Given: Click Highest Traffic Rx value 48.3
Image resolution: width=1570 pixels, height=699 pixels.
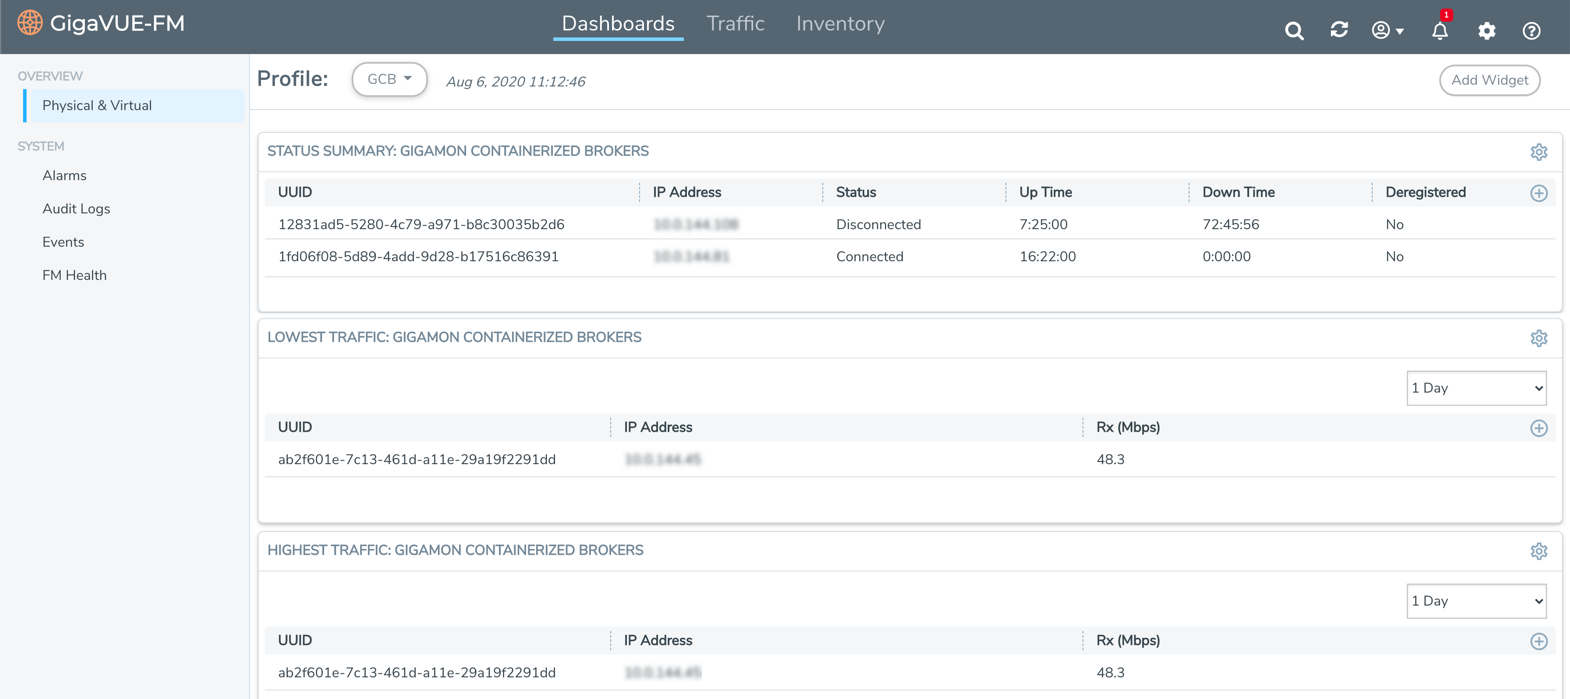Looking at the screenshot, I should point(1110,672).
